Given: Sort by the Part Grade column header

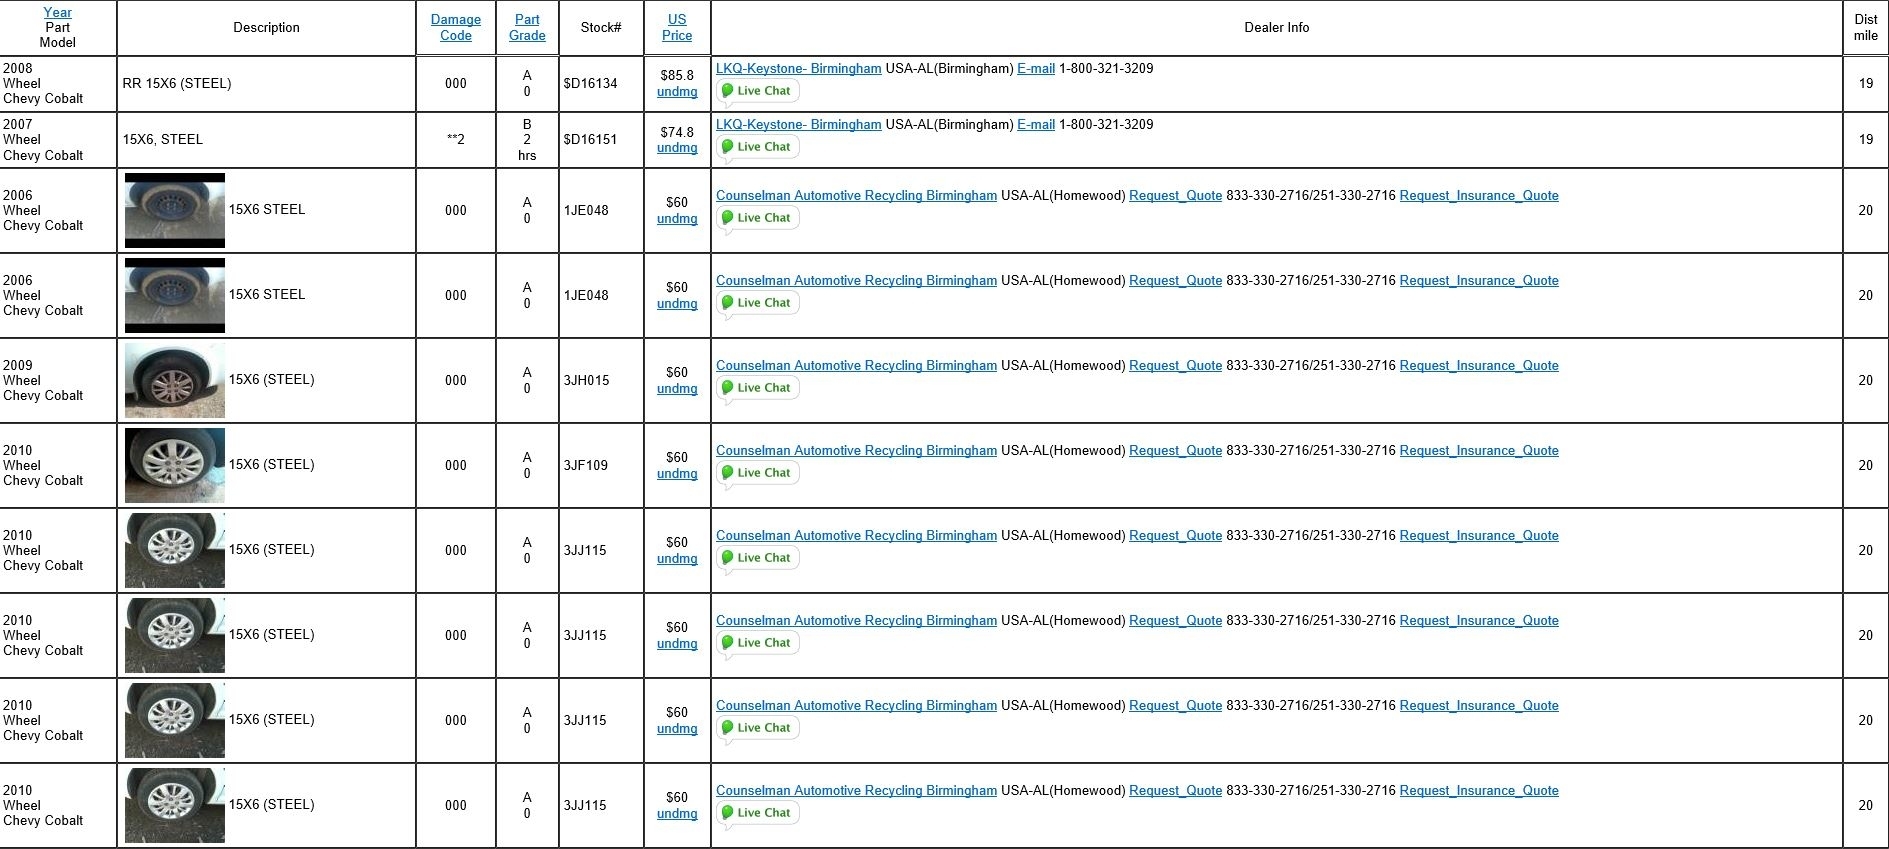Looking at the screenshot, I should [x=527, y=27].
